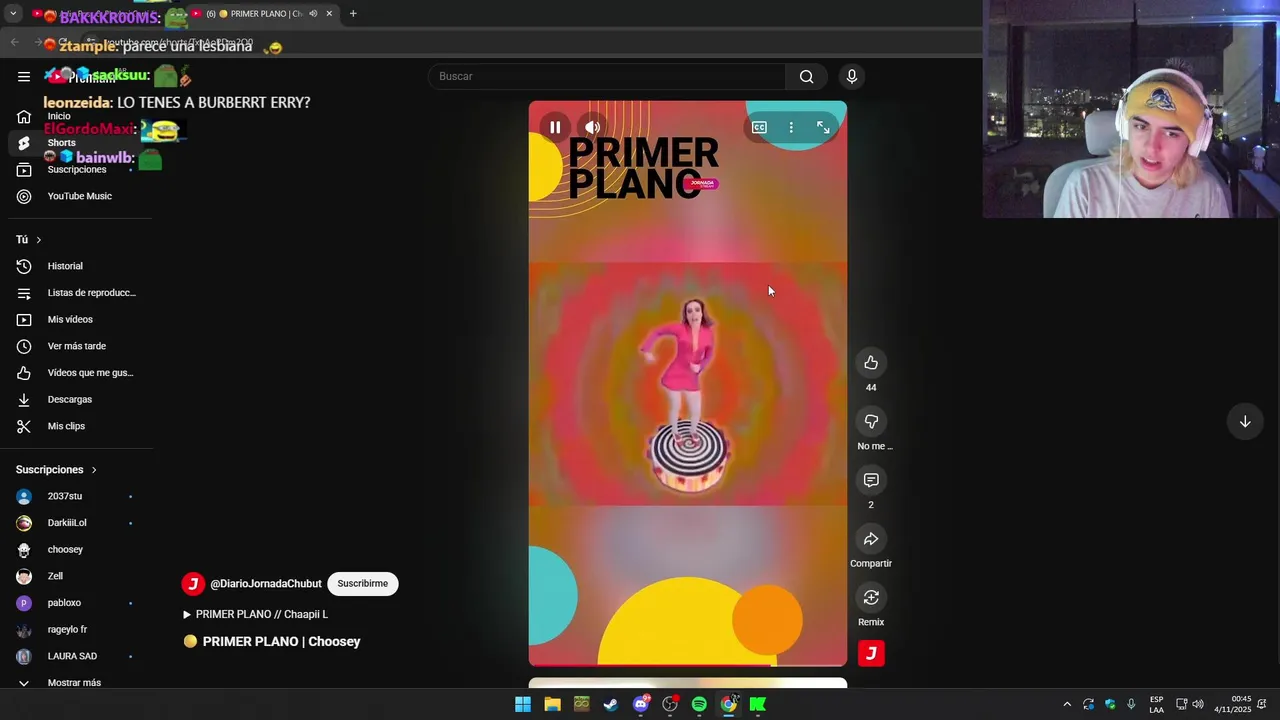The height and width of the screenshot is (720, 1280).
Task: Show hidden system tray icons
Action: (x=1067, y=704)
